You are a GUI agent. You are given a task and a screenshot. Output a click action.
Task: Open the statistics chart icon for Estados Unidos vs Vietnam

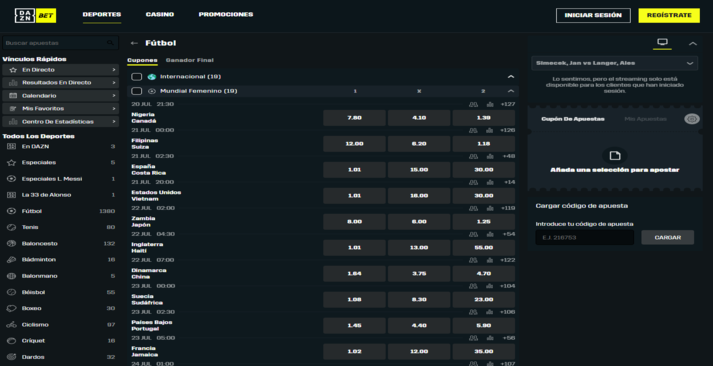[490, 182]
